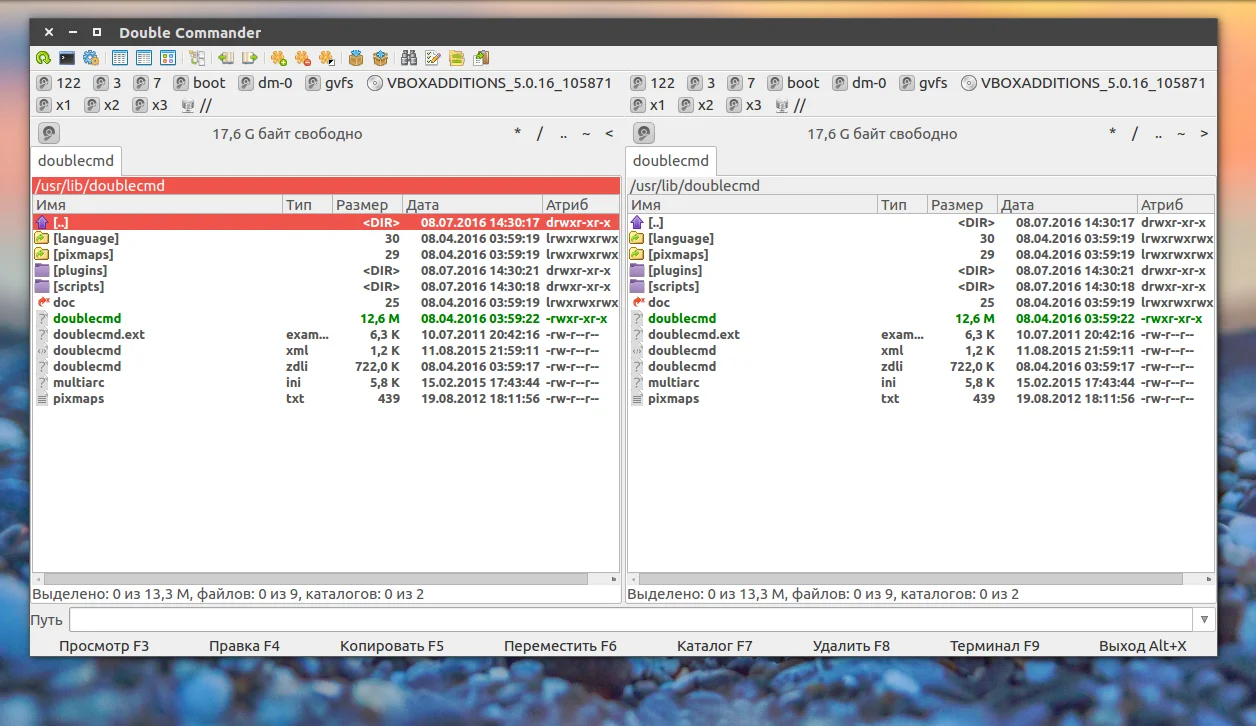Select the doublecmd tab in the left panel
The image size is (1256, 726).
click(x=76, y=160)
